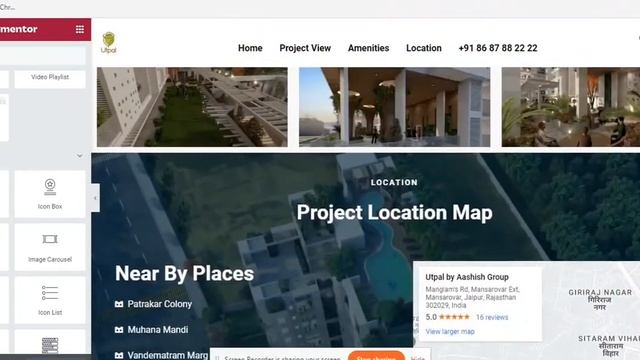Click the Stop sharing button
640x360 pixels.
[x=376, y=356]
